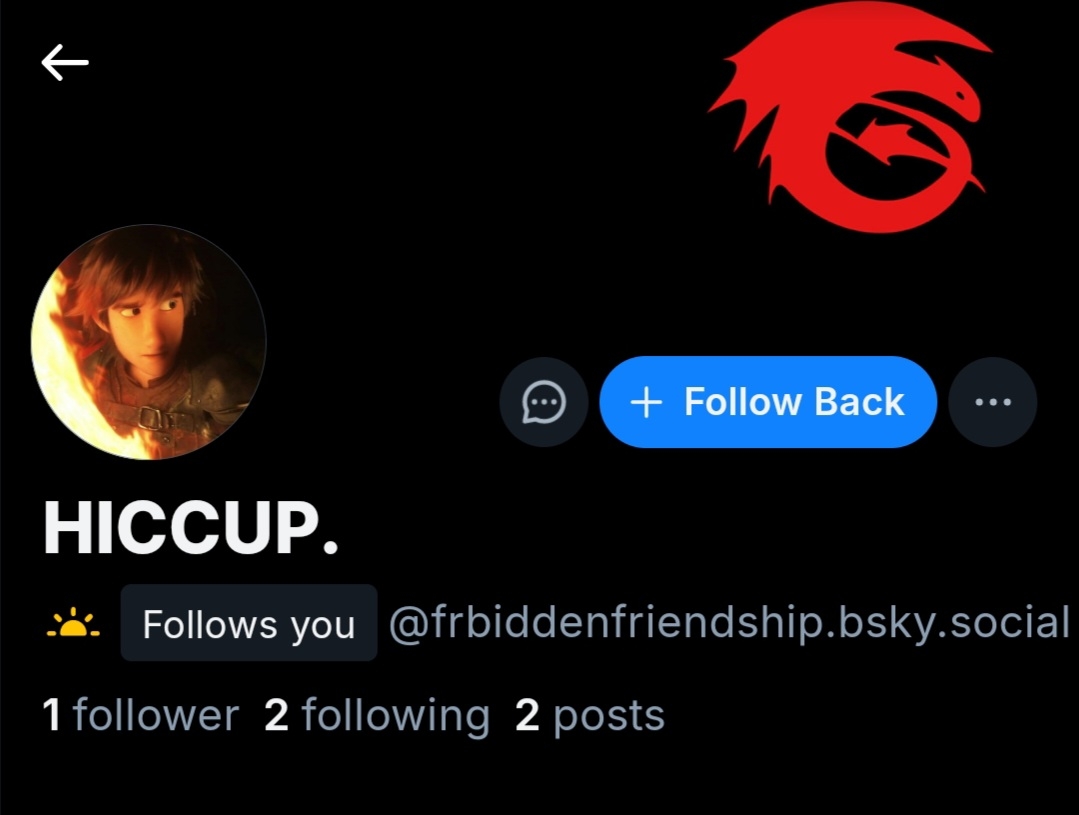Click the sun emoji beside Follows you

point(73,624)
